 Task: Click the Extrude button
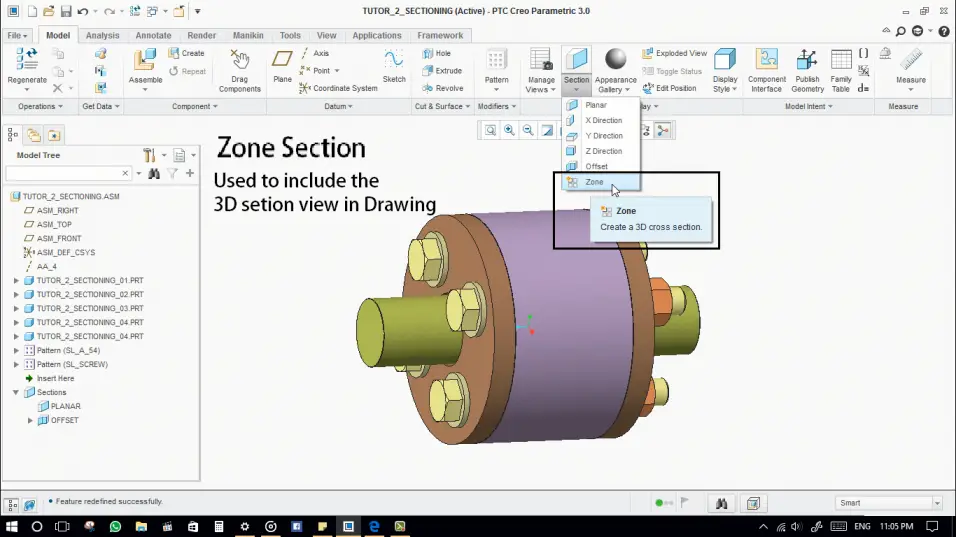[x=448, y=71]
